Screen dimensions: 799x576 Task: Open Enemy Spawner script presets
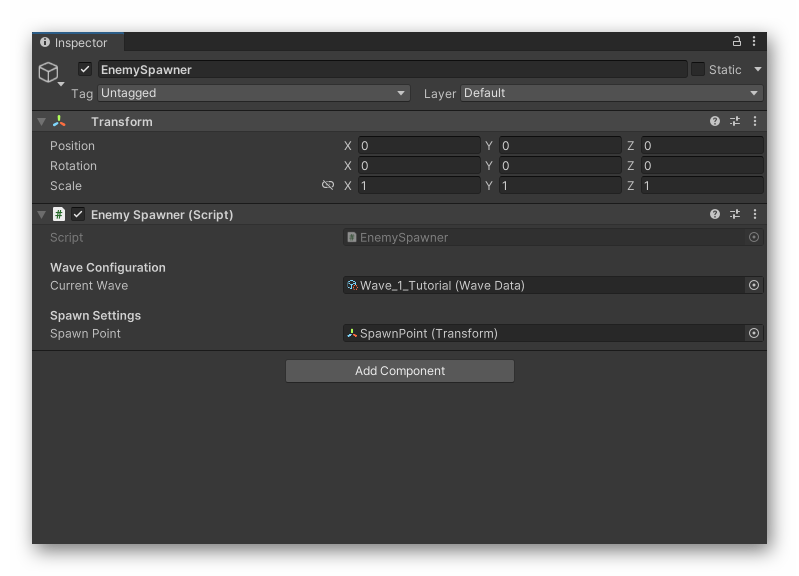click(735, 214)
